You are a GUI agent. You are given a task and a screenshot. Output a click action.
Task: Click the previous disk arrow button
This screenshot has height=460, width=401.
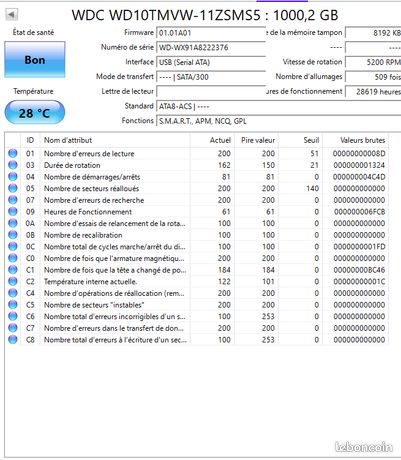pyautogui.click(x=12, y=14)
